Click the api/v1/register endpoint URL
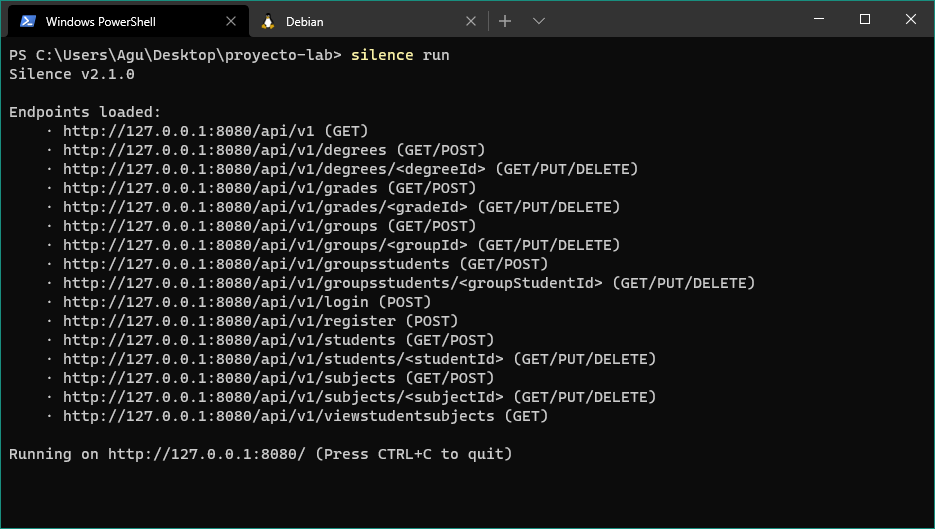Image resolution: width=935 pixels, height=529 pixels. 230,321
